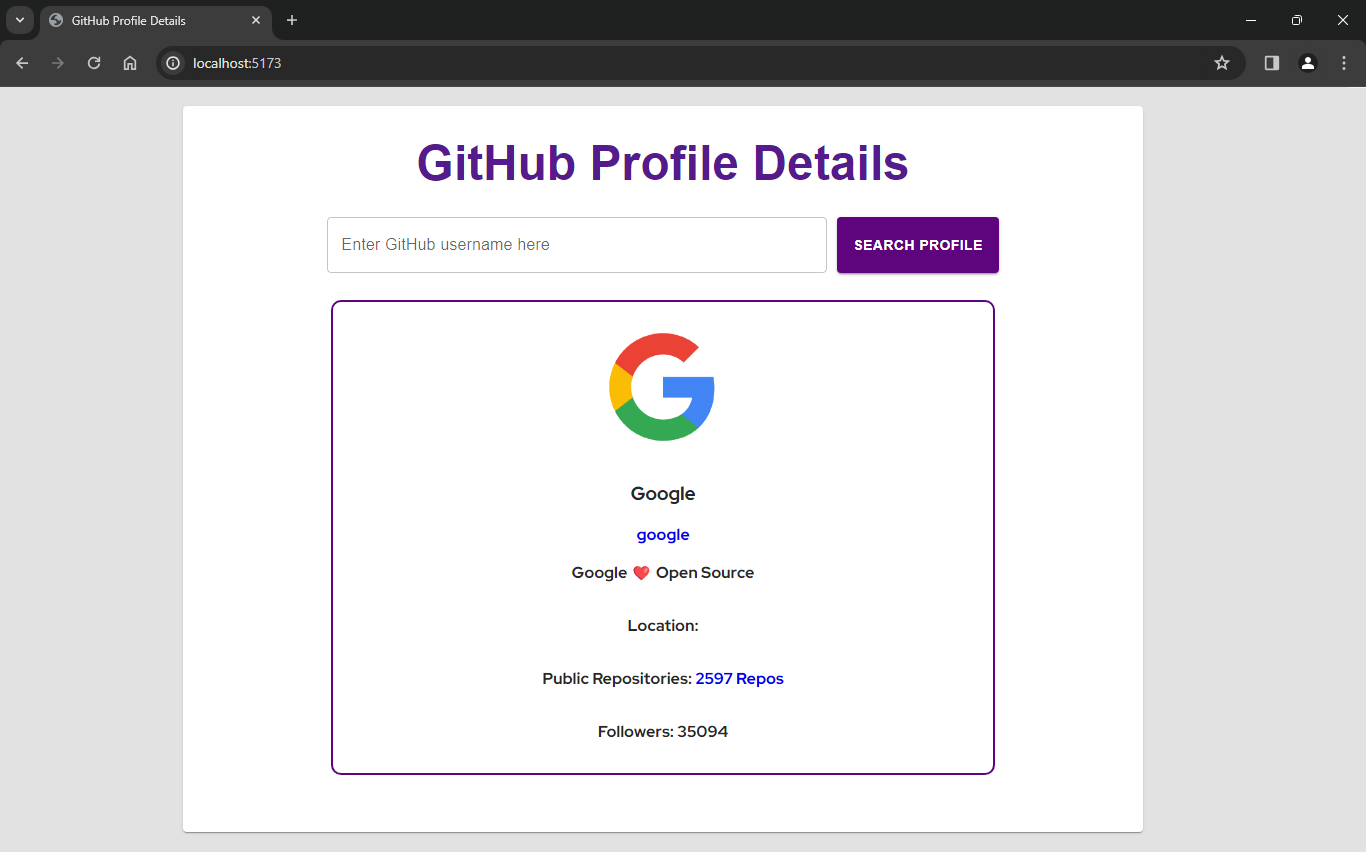The width and height of the screenshot is (1366, 852).
Task: Click the 'Followers: 35094' text
Action: click(663, 732)
